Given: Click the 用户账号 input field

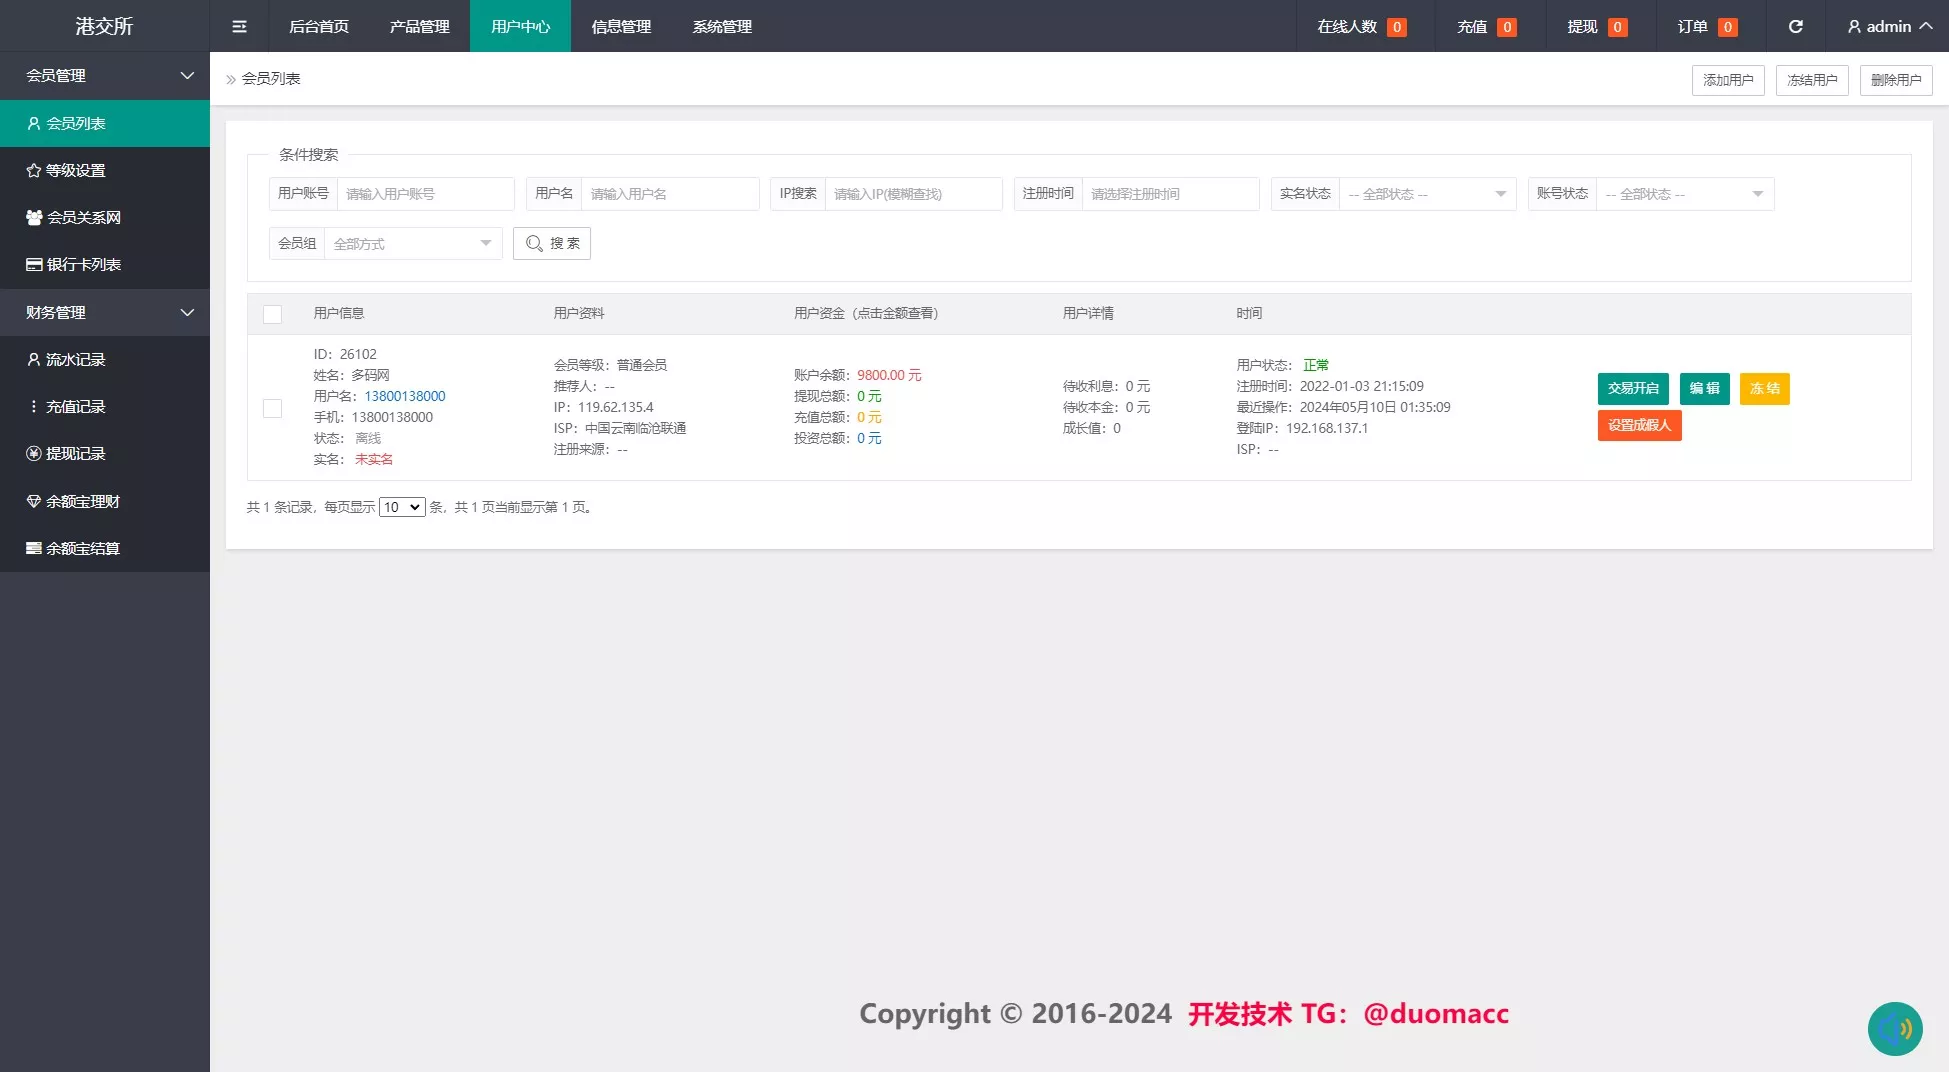Looking at the screenshot, I should tap(425, 194).
